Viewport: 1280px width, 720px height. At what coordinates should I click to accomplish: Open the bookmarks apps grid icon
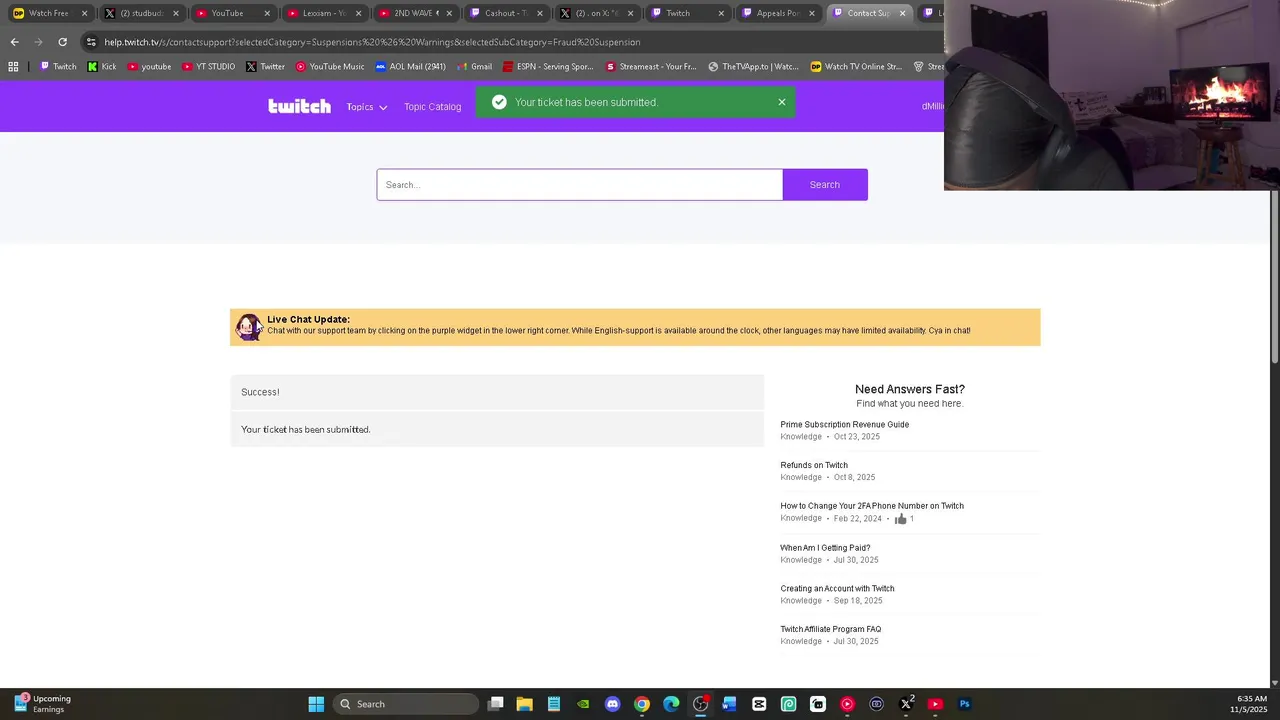pyautogui.click(x=13, y=67)
